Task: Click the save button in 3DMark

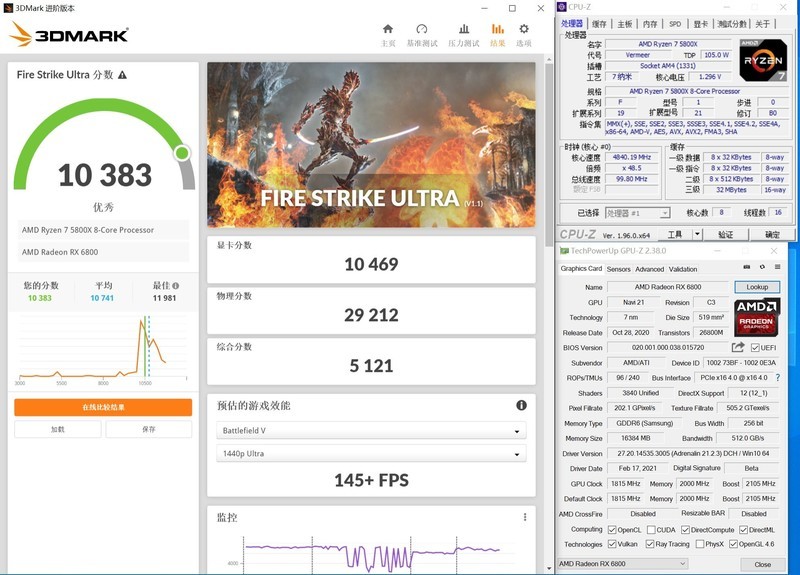Action: (x=148, y=429)
